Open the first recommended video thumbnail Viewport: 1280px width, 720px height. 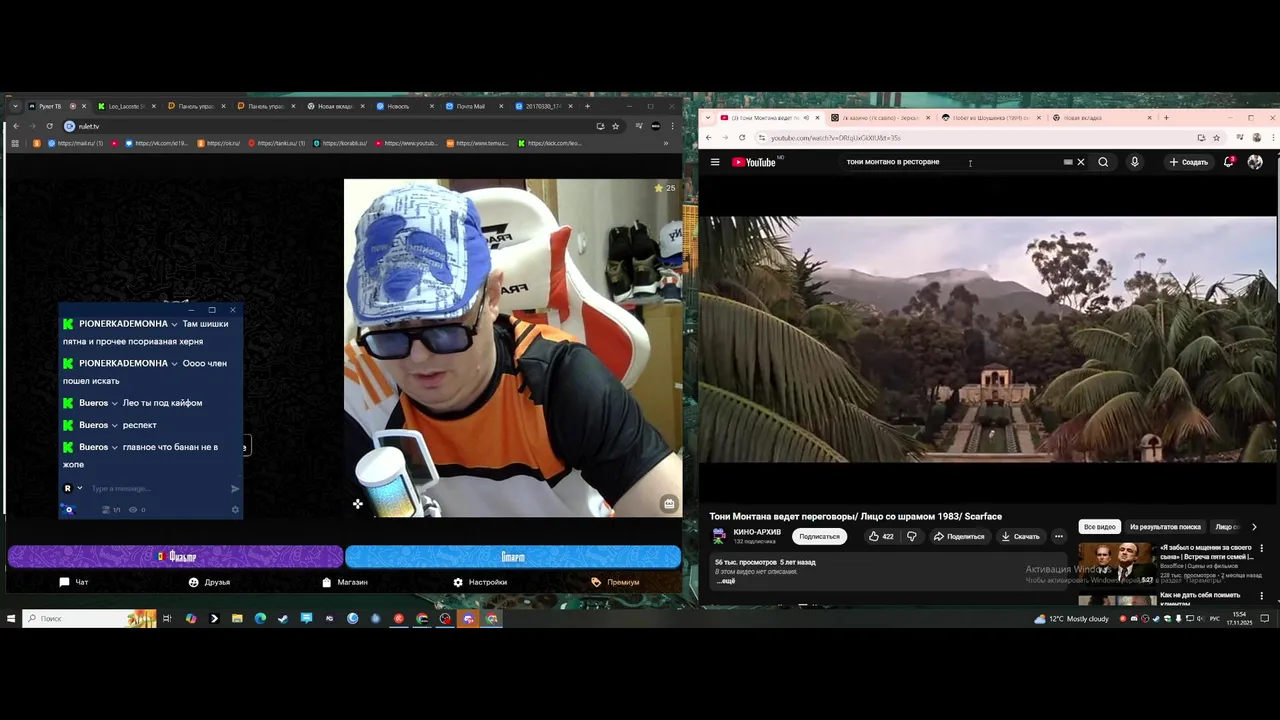tap(1117, 564)
